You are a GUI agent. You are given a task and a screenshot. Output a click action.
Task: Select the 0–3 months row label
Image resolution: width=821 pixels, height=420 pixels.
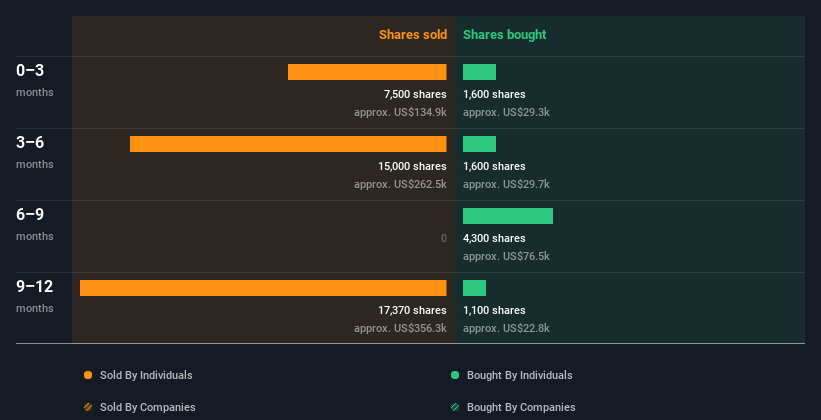35,80
